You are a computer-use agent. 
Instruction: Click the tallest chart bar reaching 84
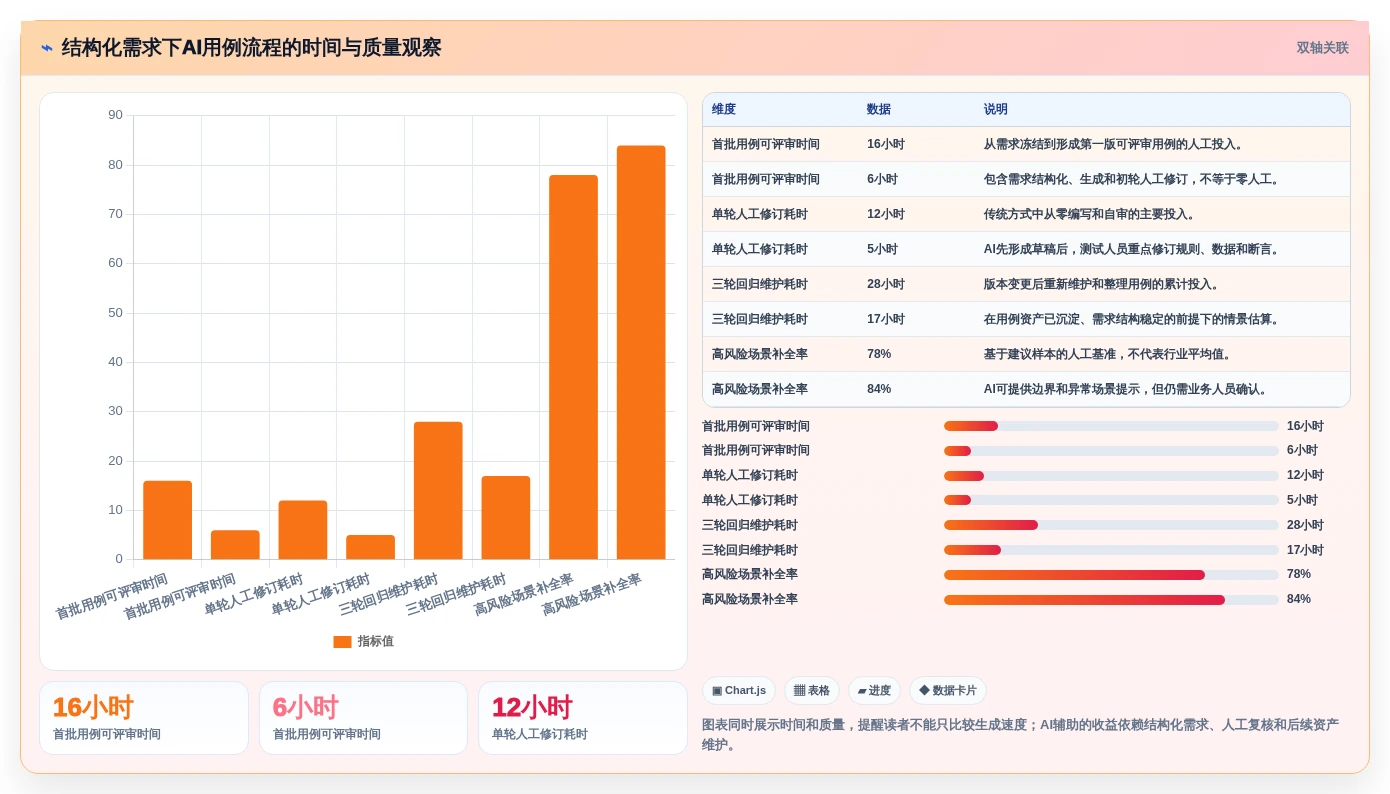[x=641, y=352]
